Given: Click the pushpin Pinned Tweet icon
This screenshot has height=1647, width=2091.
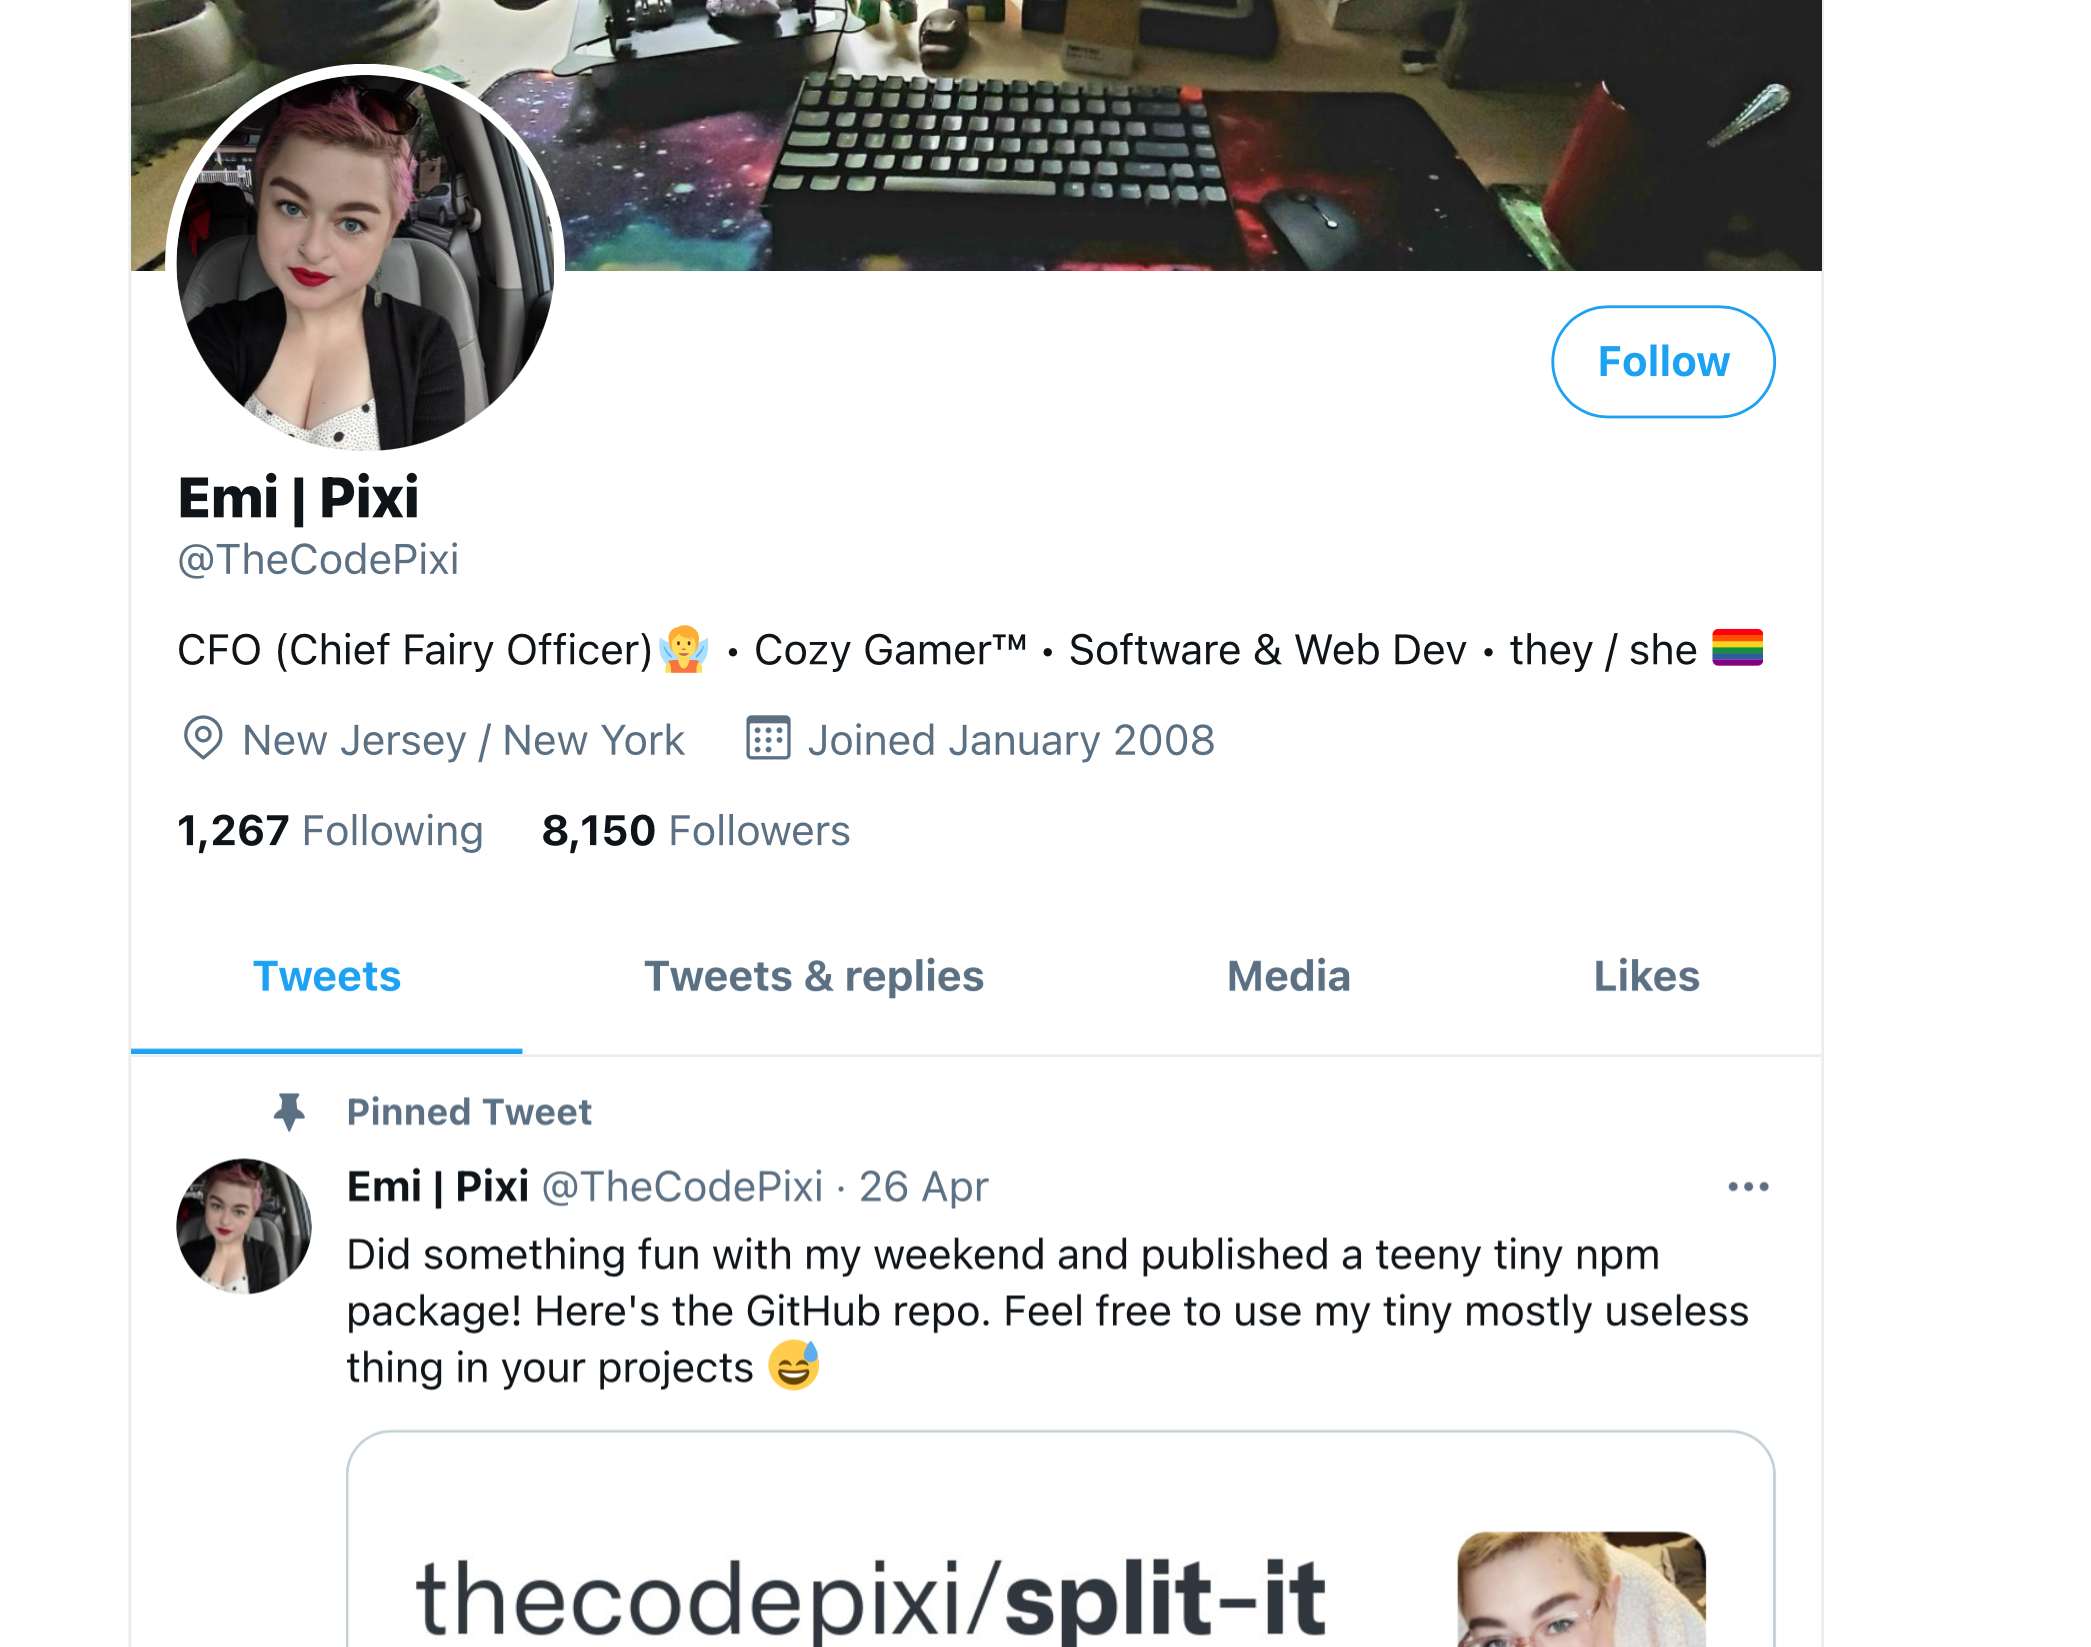Looking at the screenshot, I should pyautogui.click(x=290, y=1111).
